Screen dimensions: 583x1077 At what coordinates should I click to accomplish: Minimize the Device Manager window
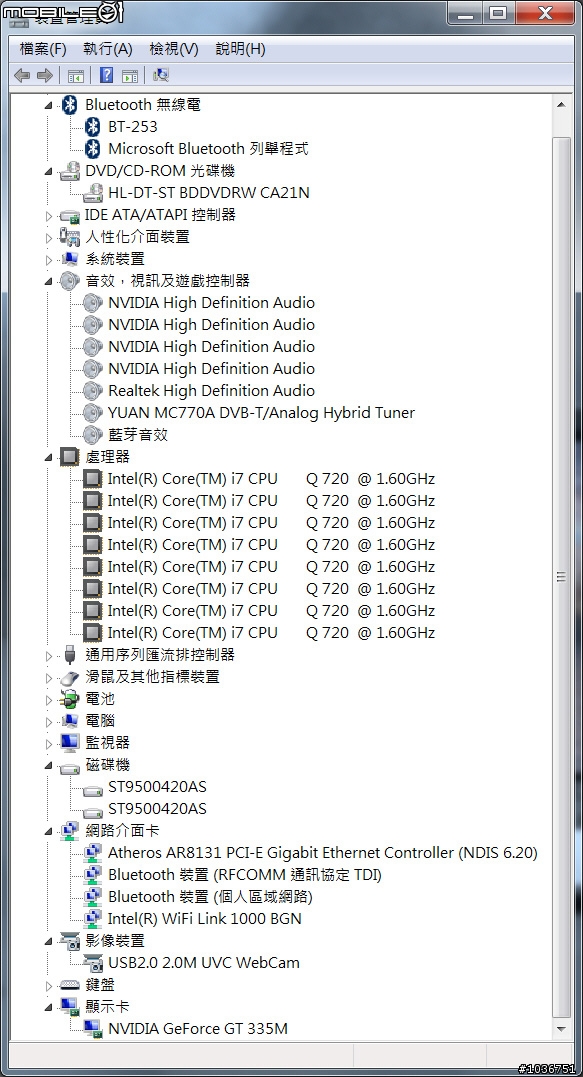coord(466,12)
